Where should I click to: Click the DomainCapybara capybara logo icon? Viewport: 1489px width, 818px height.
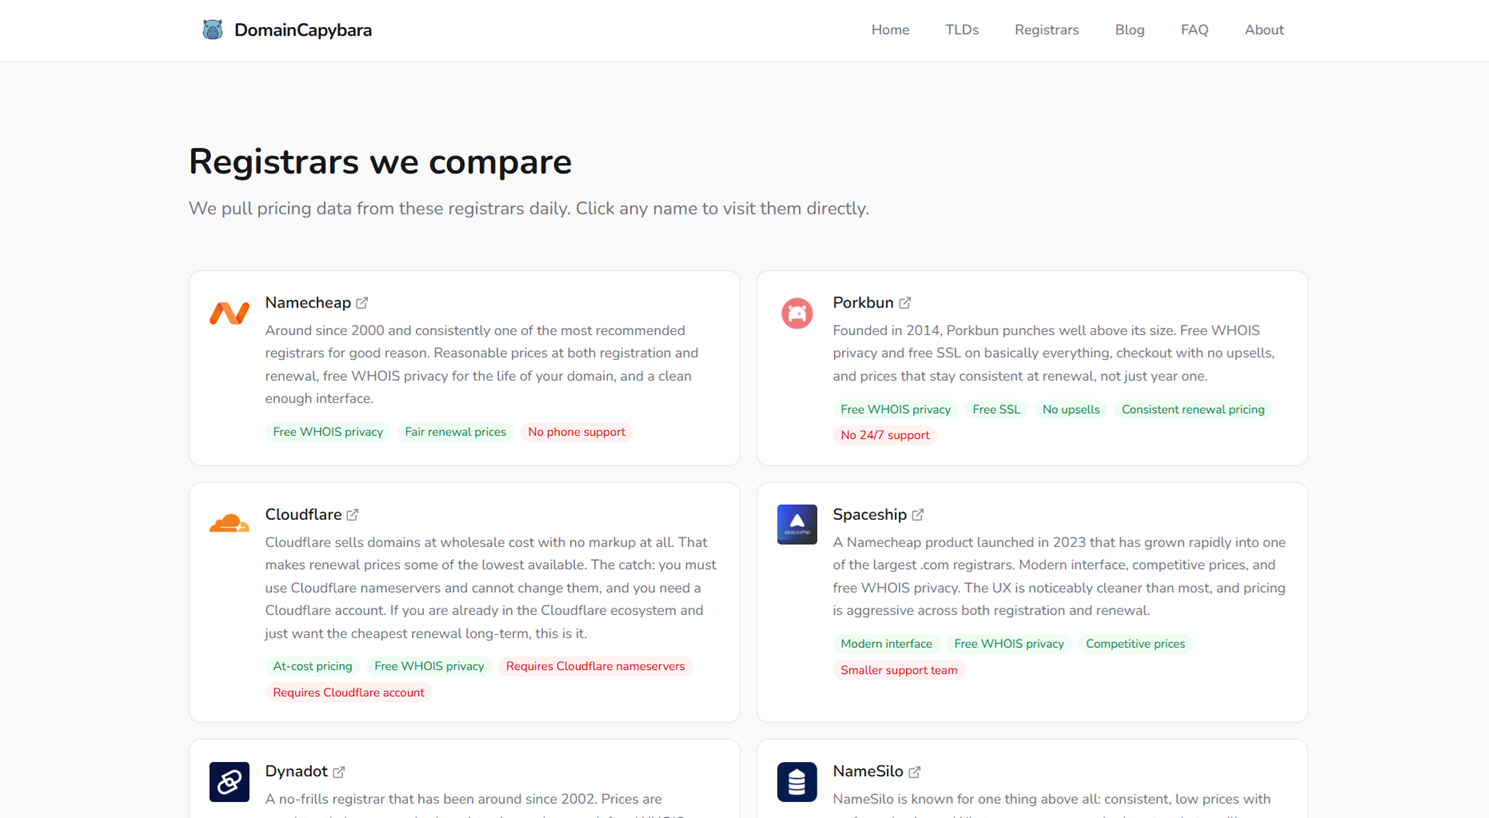click(212, 30)
